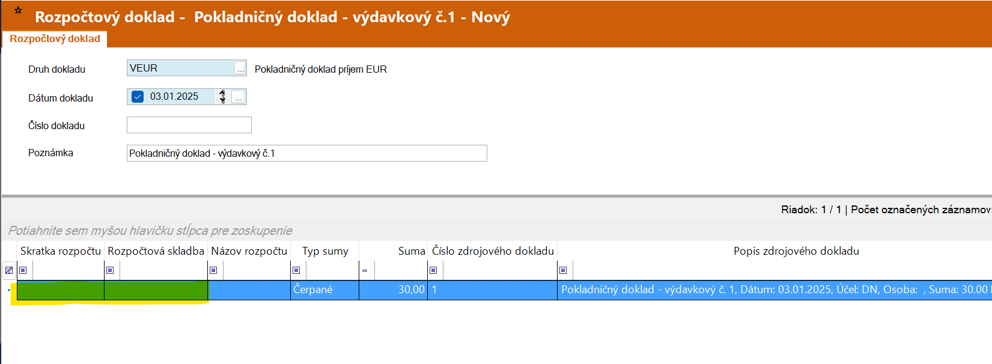The height and width of the screenshot is (364, 992).
Task: Sort by Číslo zdrojového dokladu column header
Action: [x=492, y=251]
